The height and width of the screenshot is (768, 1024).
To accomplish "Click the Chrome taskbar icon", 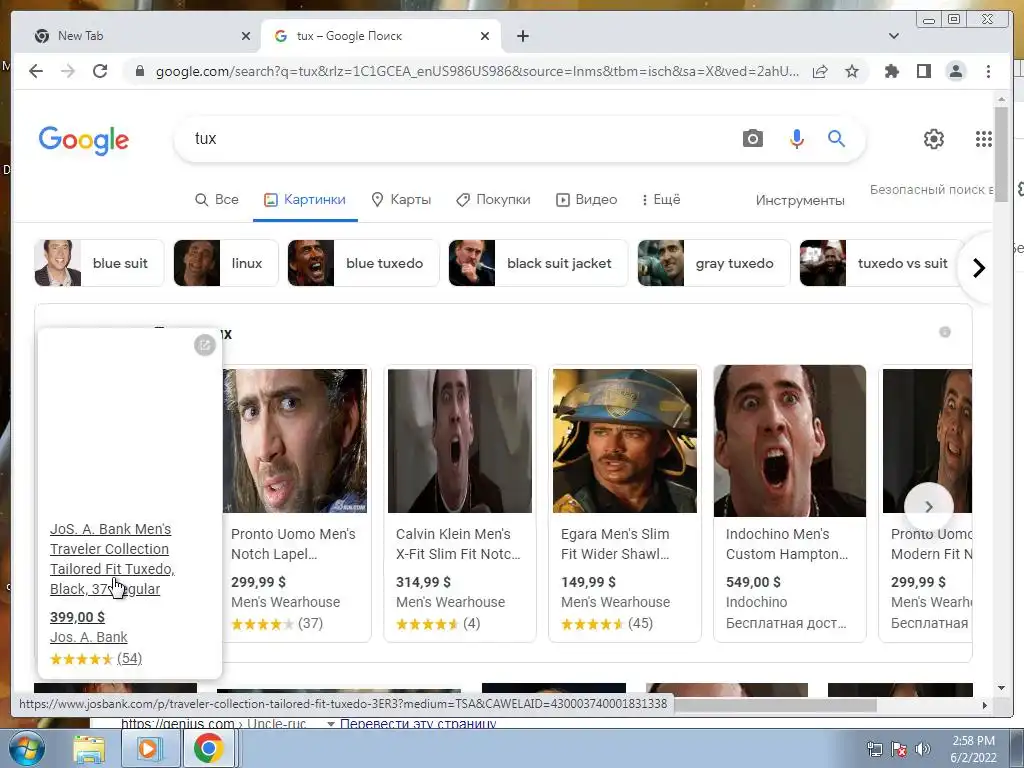I will 208,749.
